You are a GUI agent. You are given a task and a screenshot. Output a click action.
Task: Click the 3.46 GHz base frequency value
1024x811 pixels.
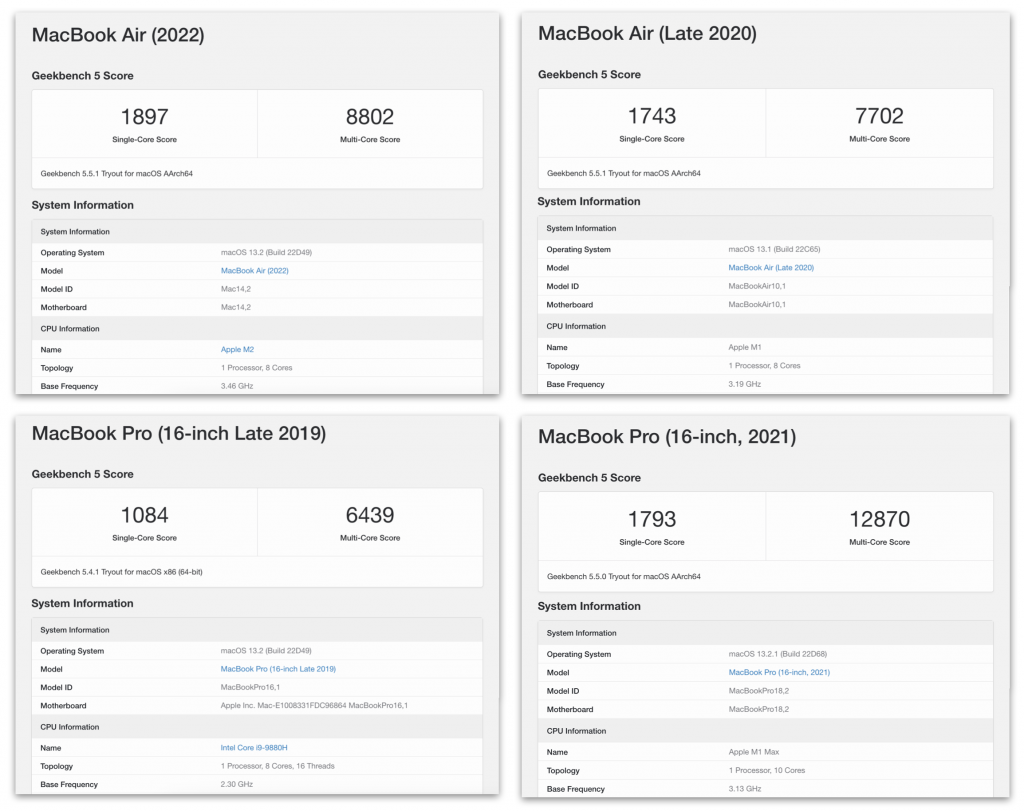[x=236, y=386]
